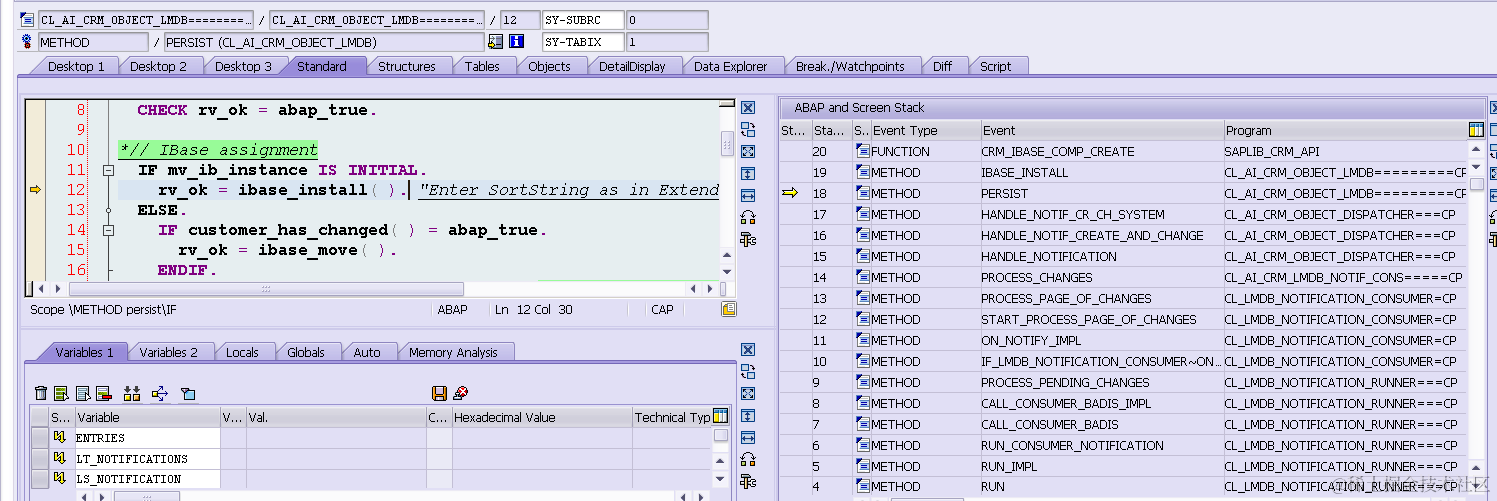Screen dimensions: 1497x501
Task: Click the replace tool icon beside source editor
Action: 748,130
